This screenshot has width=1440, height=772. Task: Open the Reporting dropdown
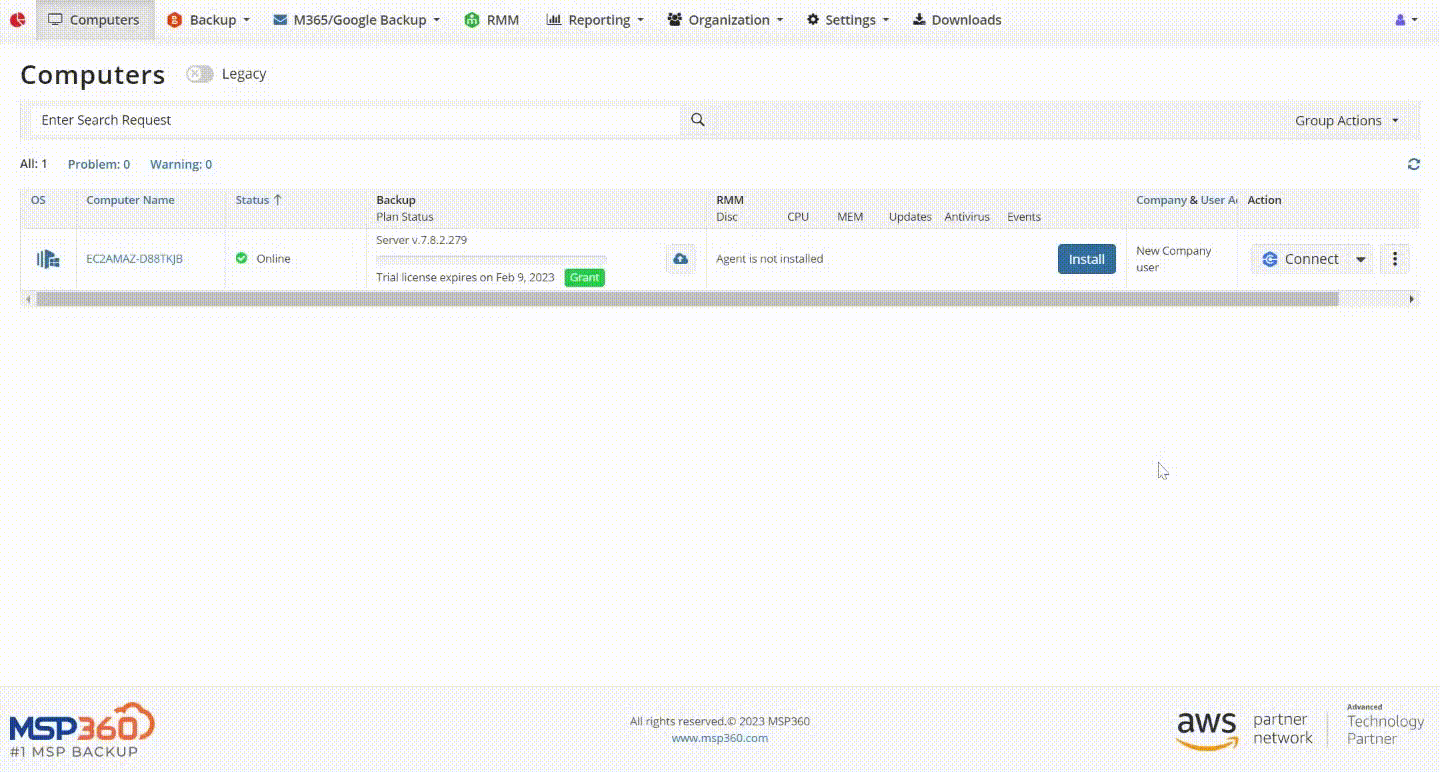594,20
